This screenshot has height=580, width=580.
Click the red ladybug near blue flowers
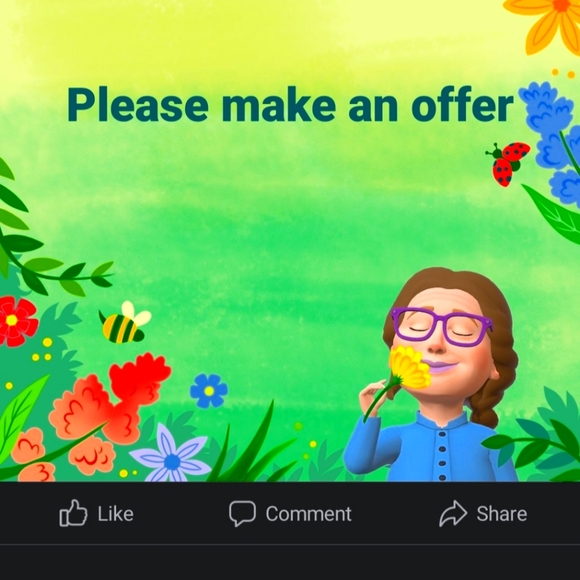pyautogui.click(x=508, y=163)
